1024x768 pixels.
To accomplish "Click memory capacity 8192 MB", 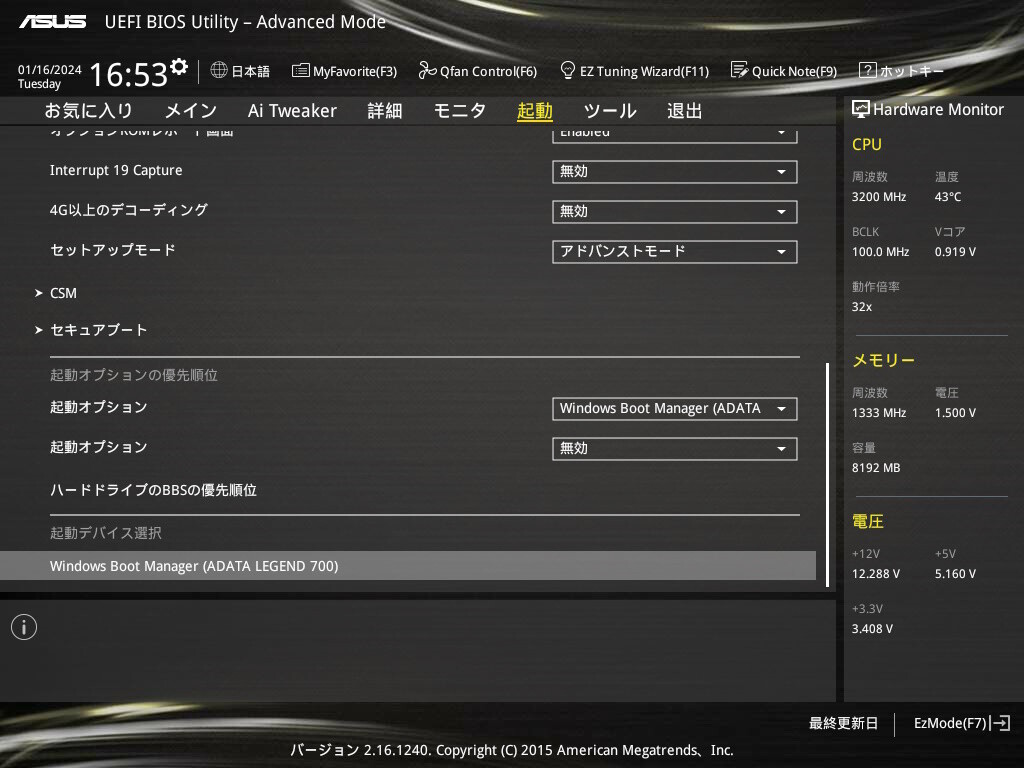I will [876, 468].
